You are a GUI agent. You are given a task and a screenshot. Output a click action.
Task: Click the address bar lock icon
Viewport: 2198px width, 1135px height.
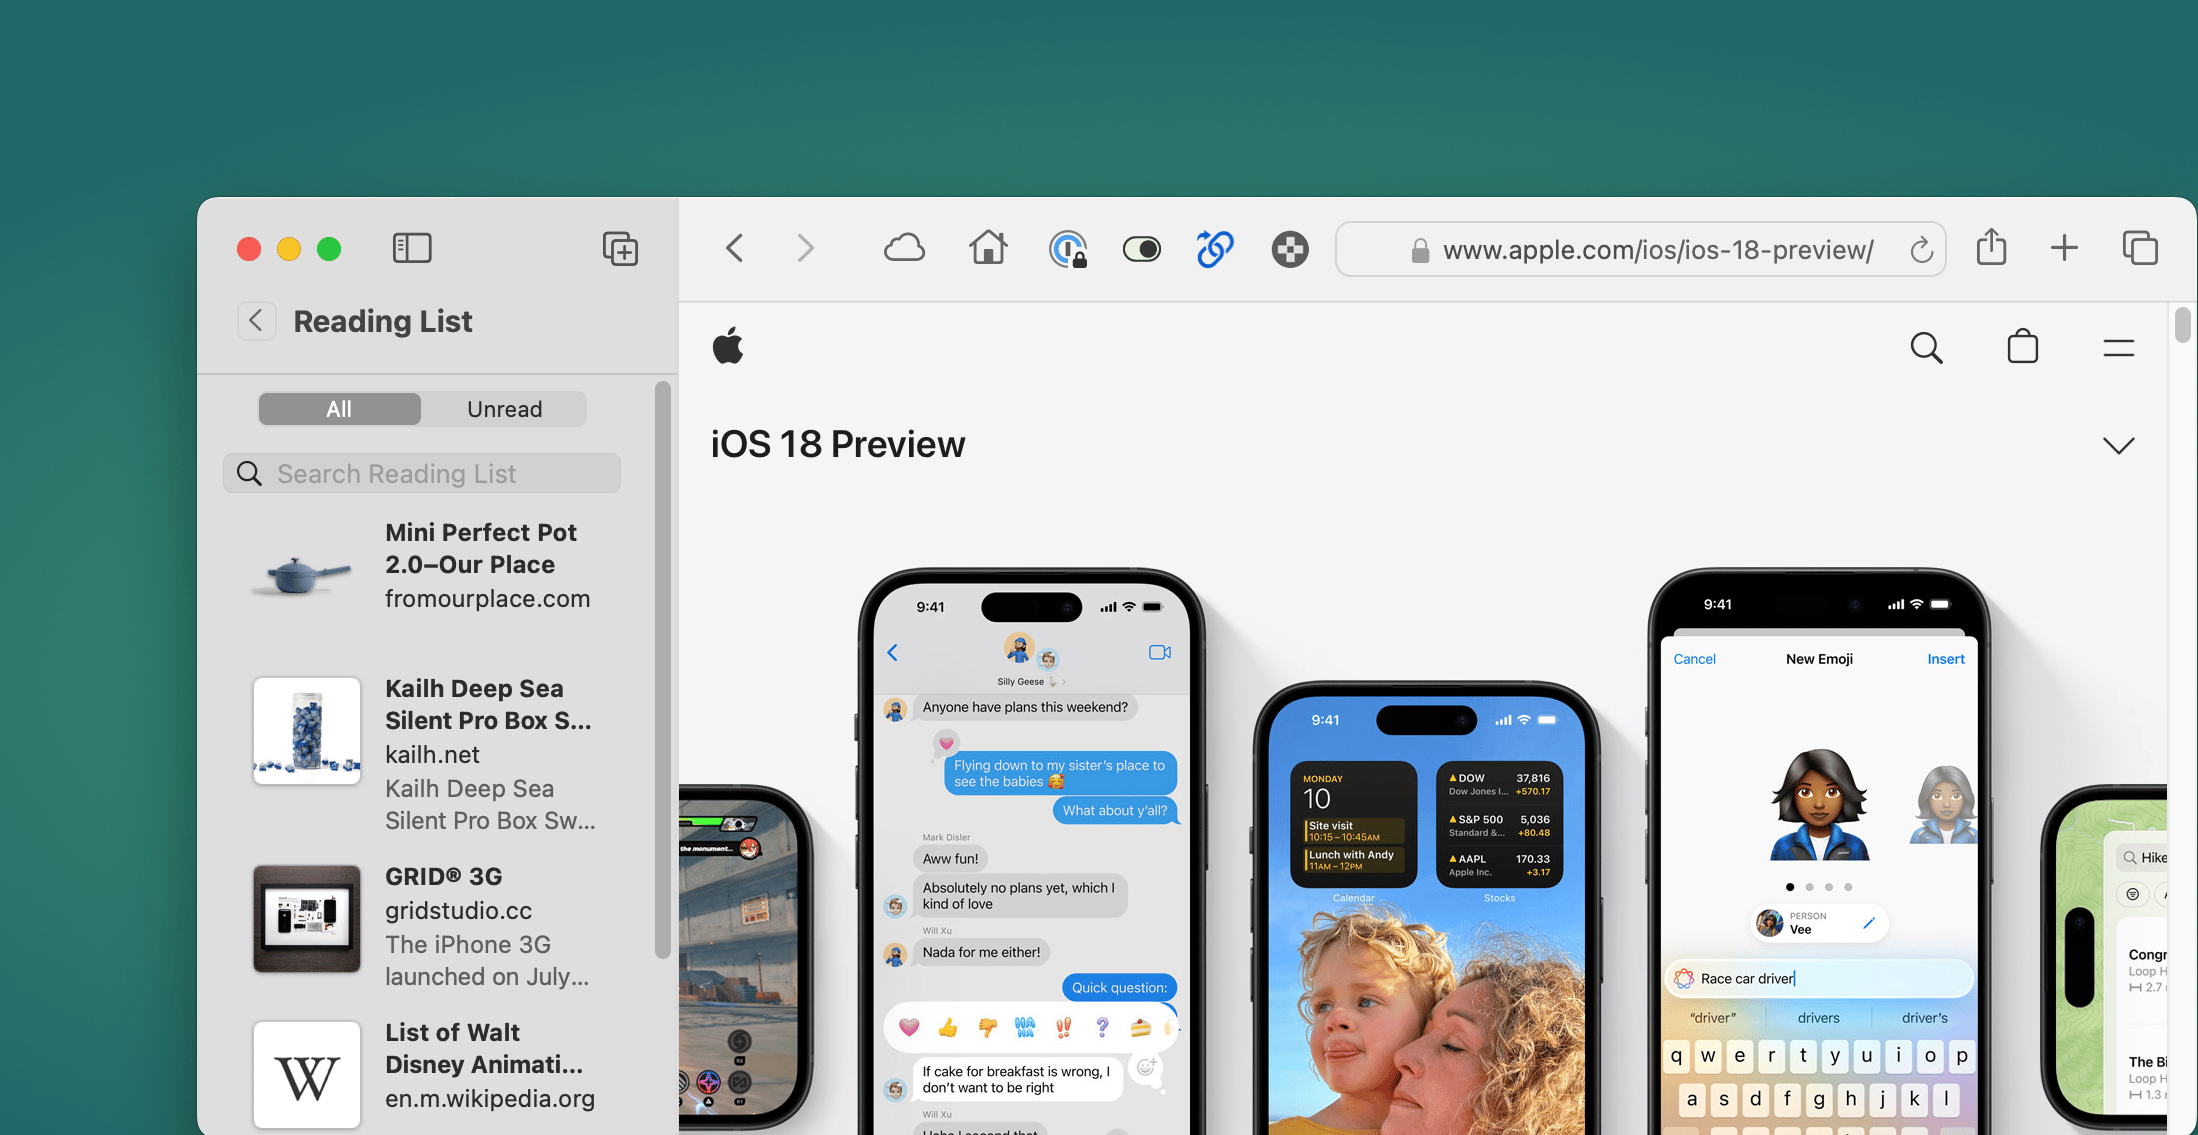[1419, 251]
